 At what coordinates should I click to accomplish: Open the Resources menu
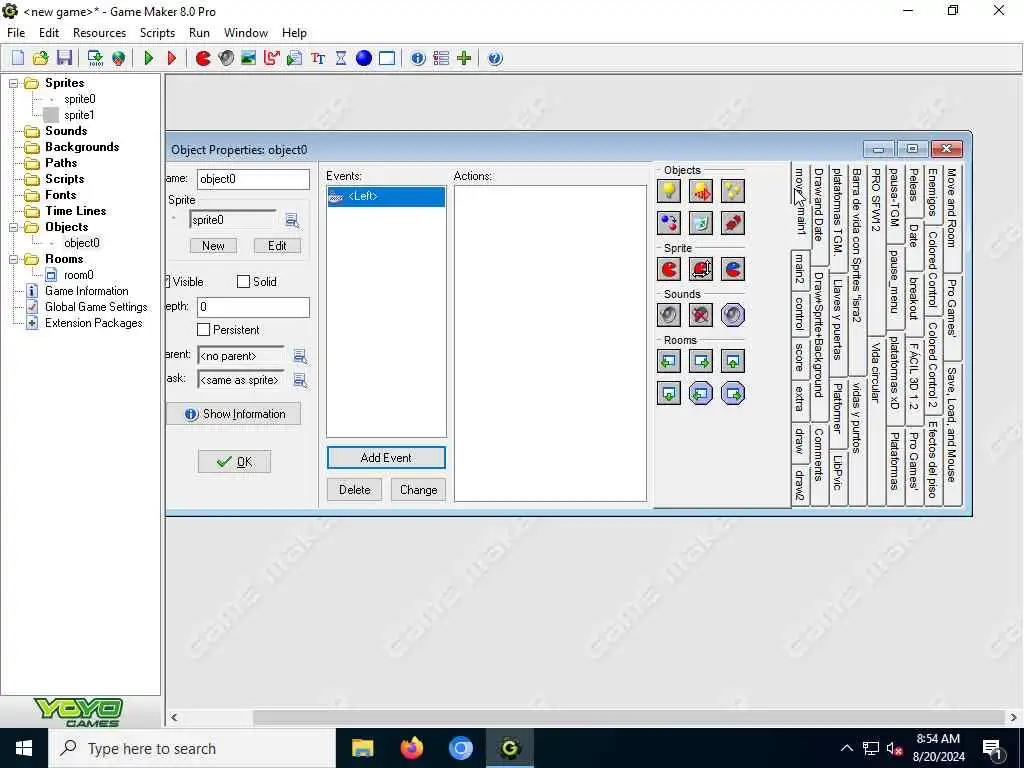coord(99,33)
